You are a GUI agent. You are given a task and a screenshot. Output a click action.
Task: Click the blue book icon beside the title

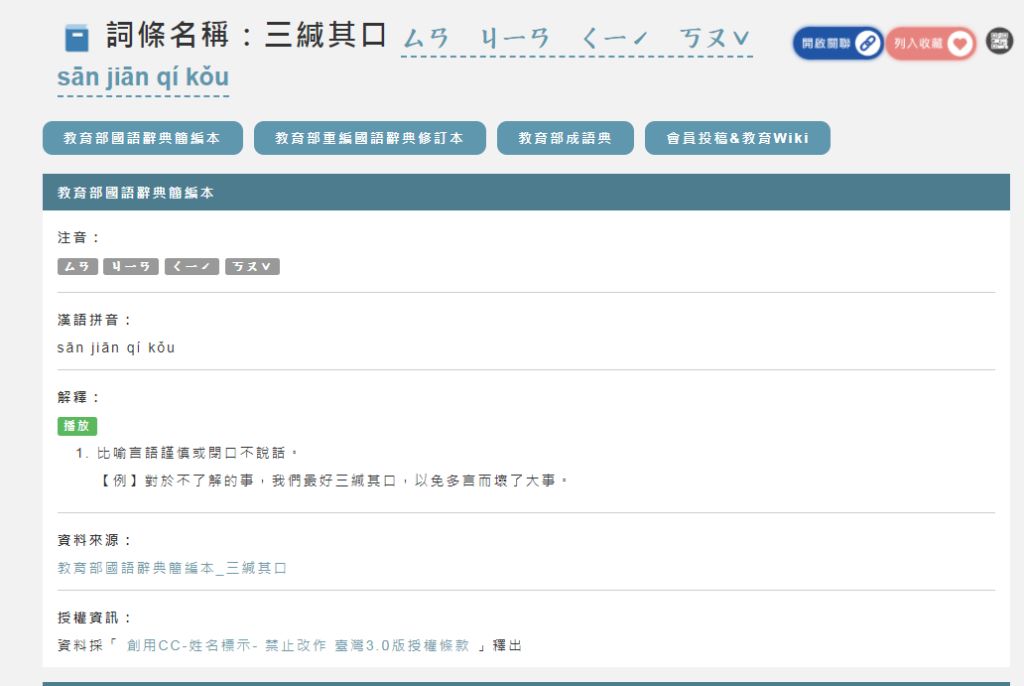pyautogui.click(x=77, y=39)
